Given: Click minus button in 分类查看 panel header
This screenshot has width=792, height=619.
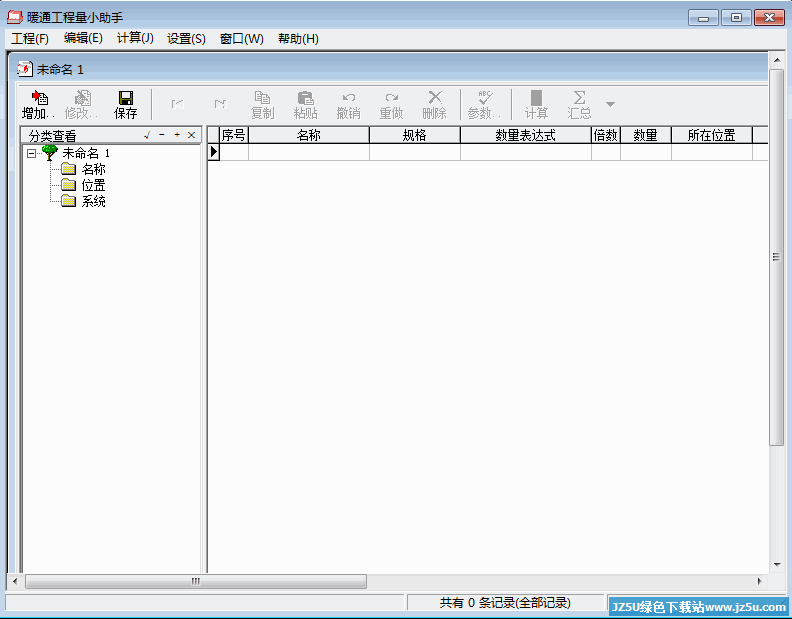Looking at the screenshot, I should [x=162, y=135].
